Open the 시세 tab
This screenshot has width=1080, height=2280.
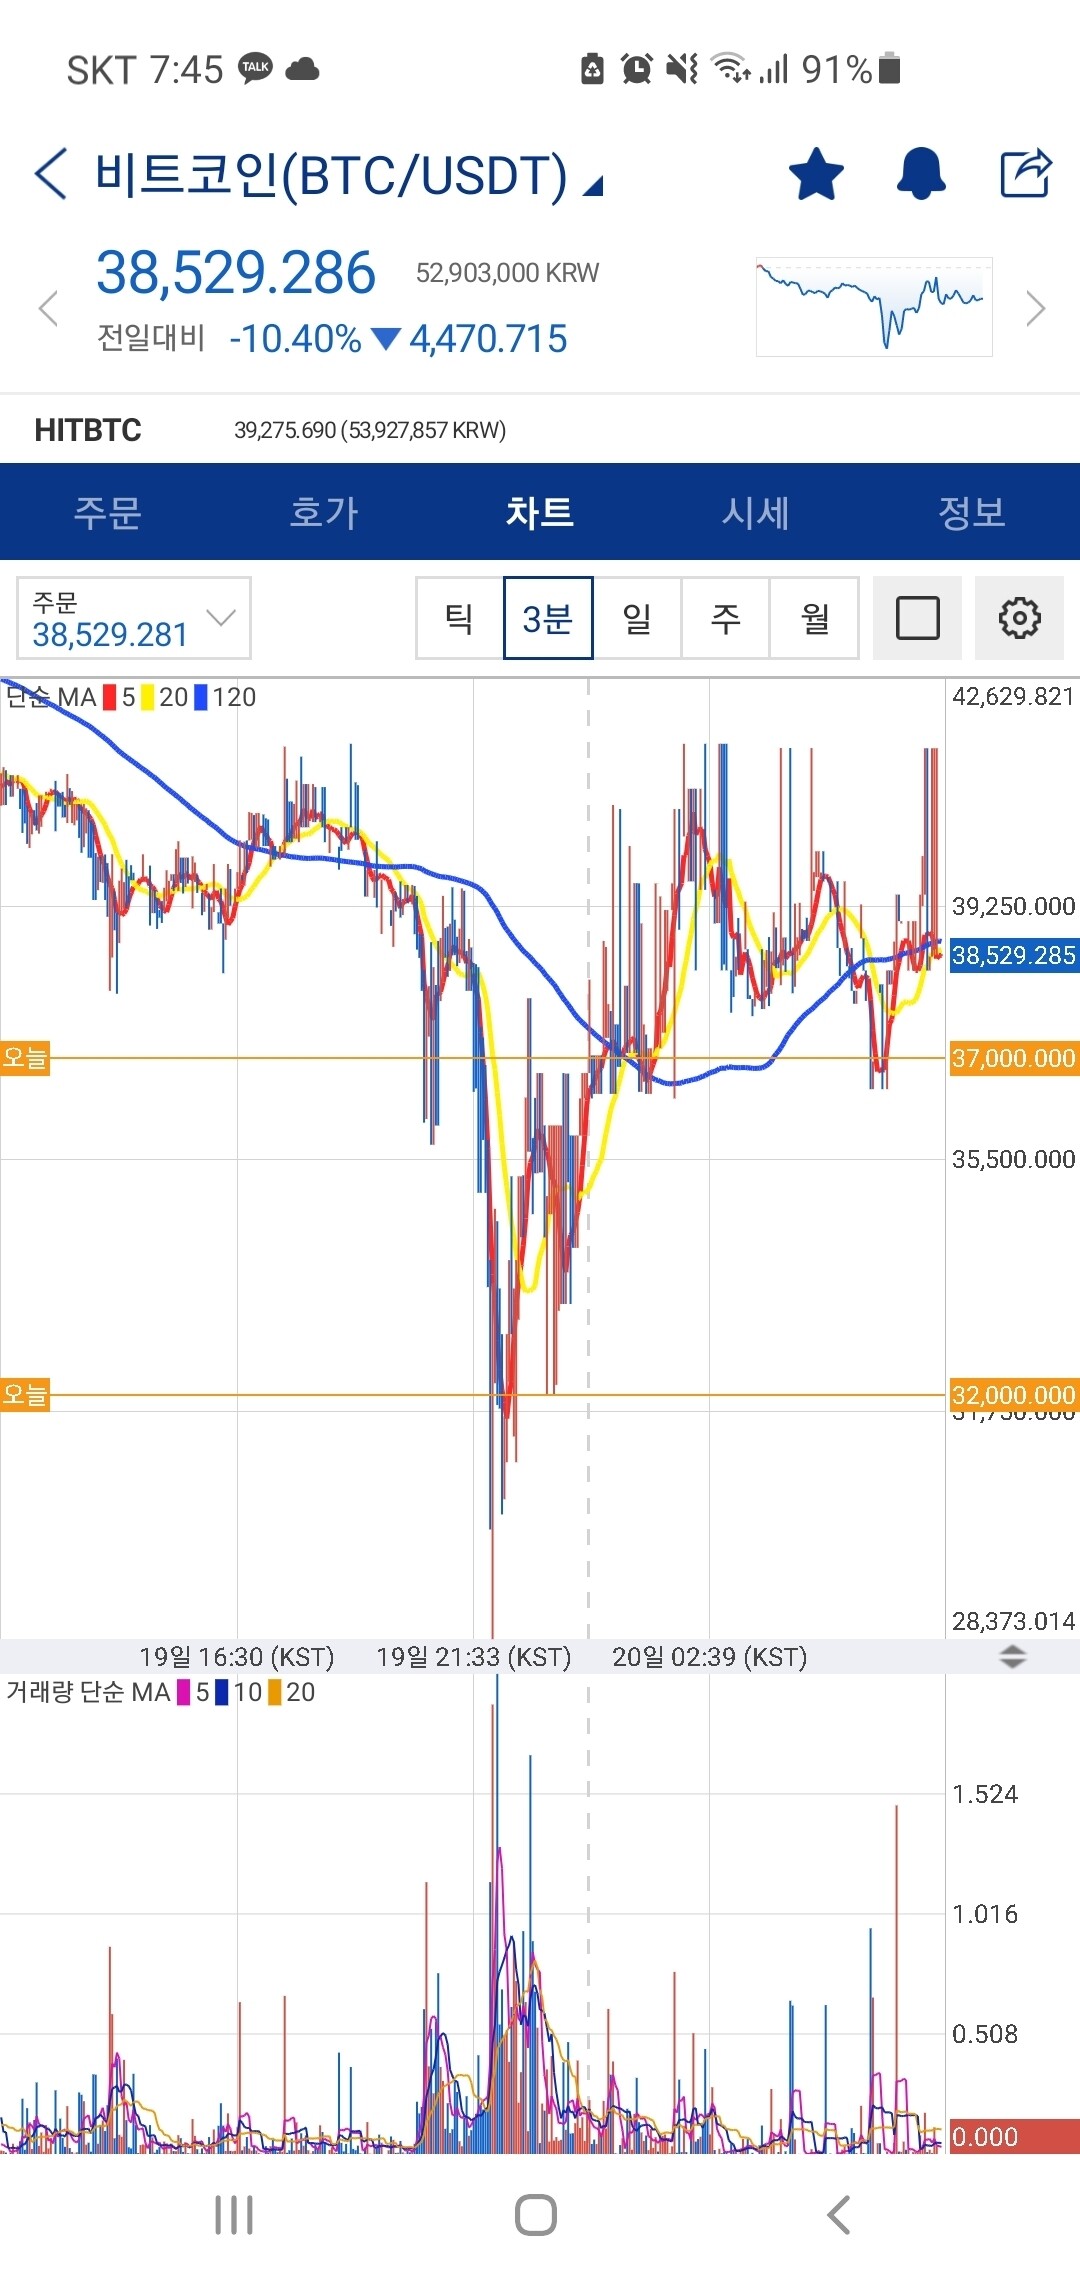[756, 512]
